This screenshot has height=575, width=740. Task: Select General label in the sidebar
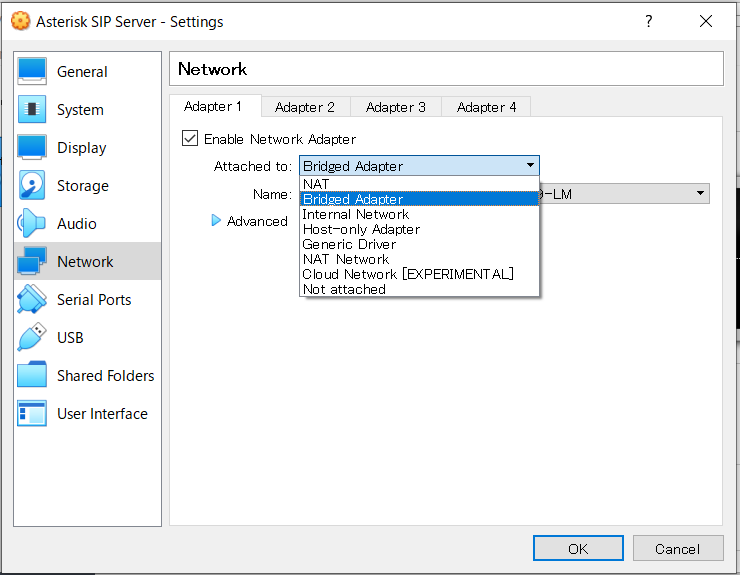(x=82, y=72)
